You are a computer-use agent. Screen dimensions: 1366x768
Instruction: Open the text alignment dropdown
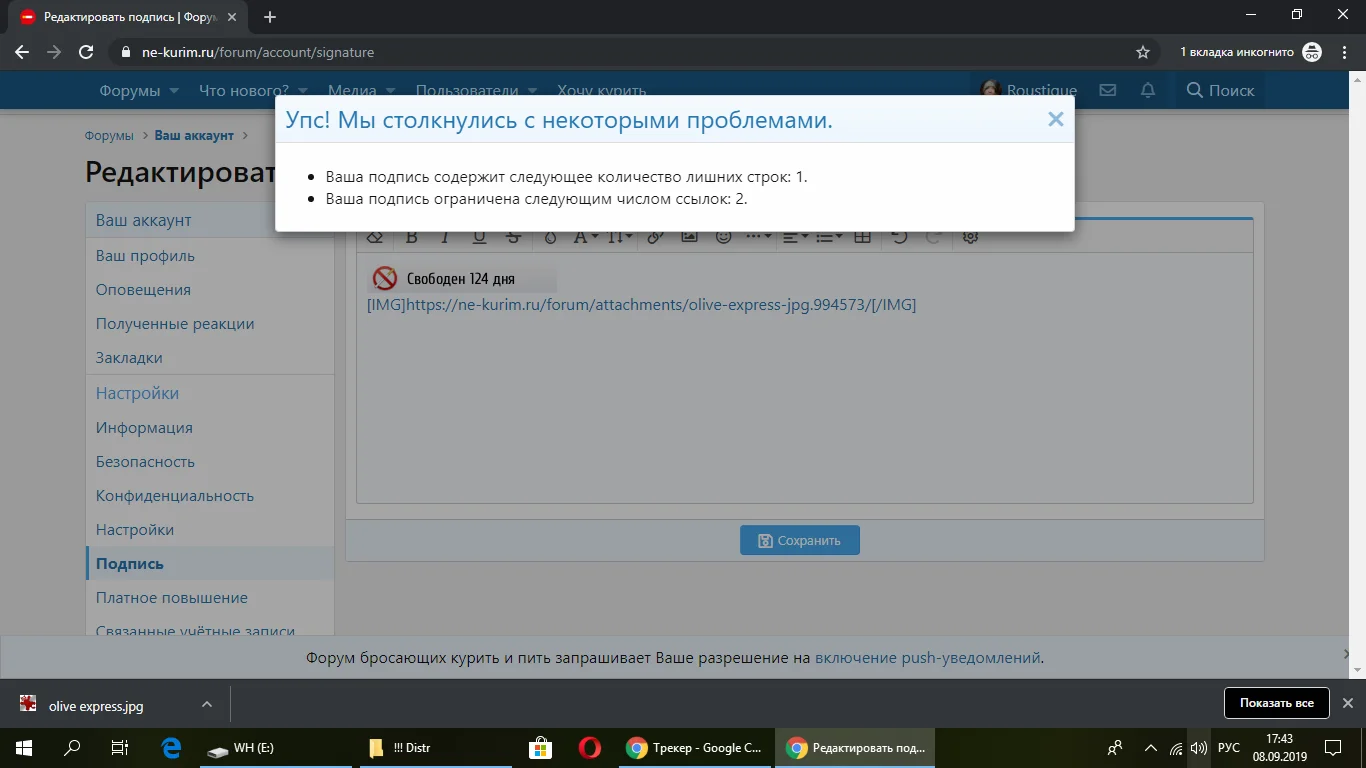point(793,237)
